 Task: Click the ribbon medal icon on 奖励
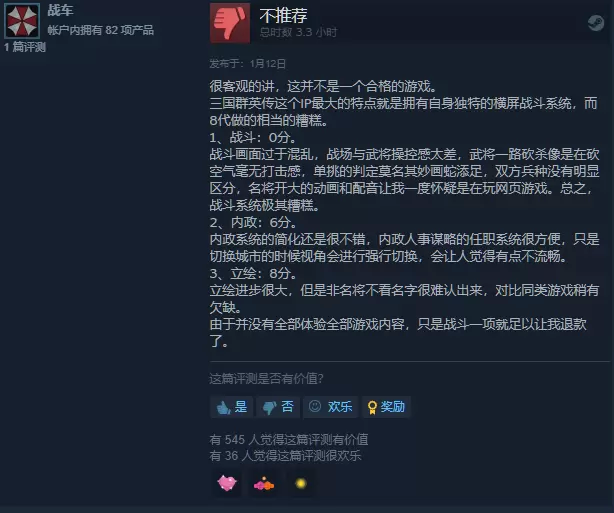pyautogui.click(x=372, y=408)
